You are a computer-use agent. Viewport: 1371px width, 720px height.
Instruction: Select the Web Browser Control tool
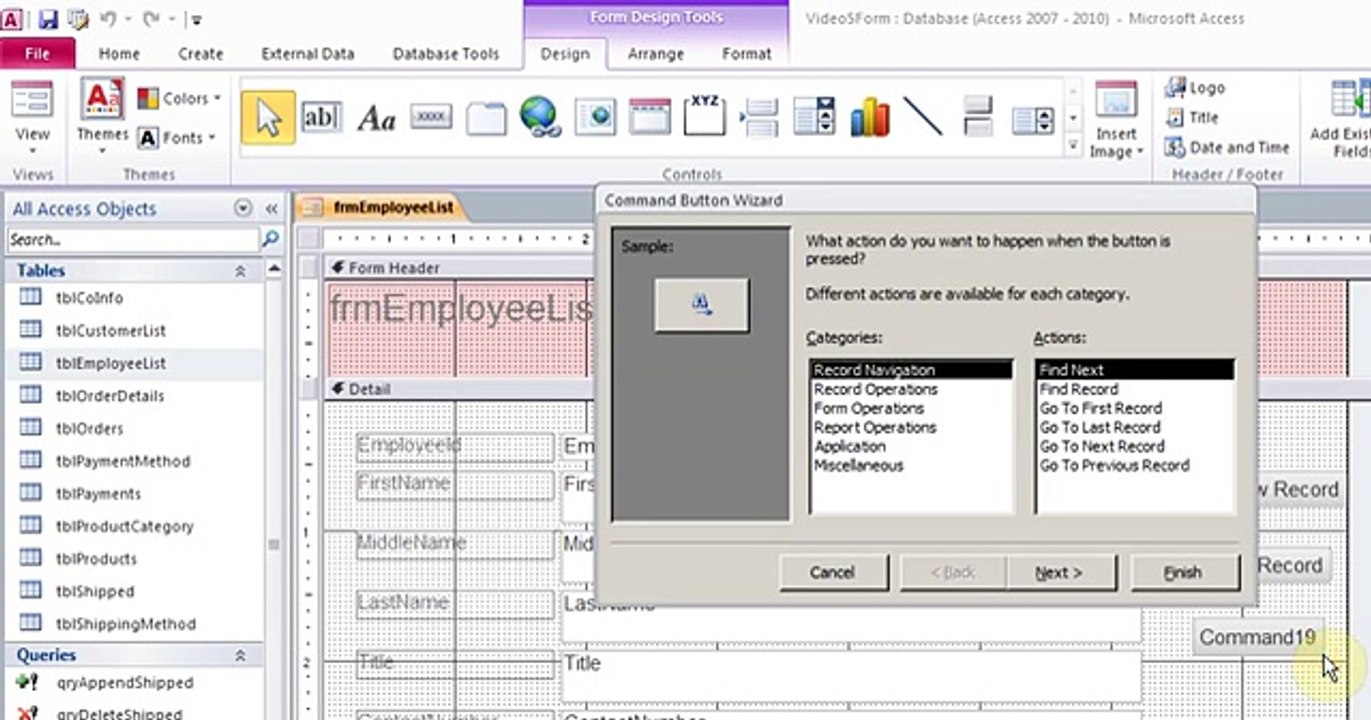[596, 117]
